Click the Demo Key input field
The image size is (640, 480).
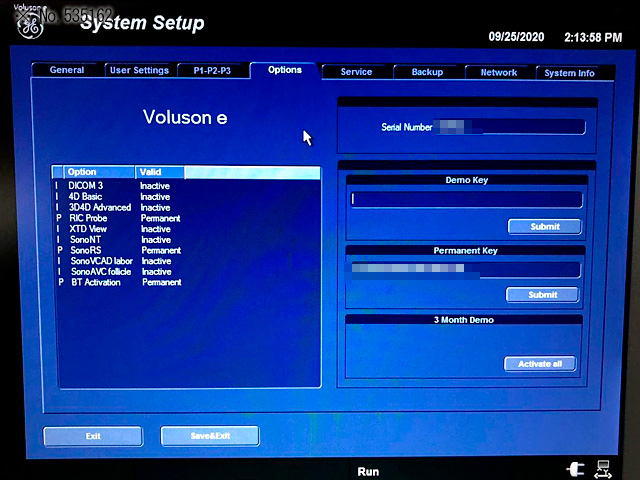pyautogui.click(x=467, y=200)
